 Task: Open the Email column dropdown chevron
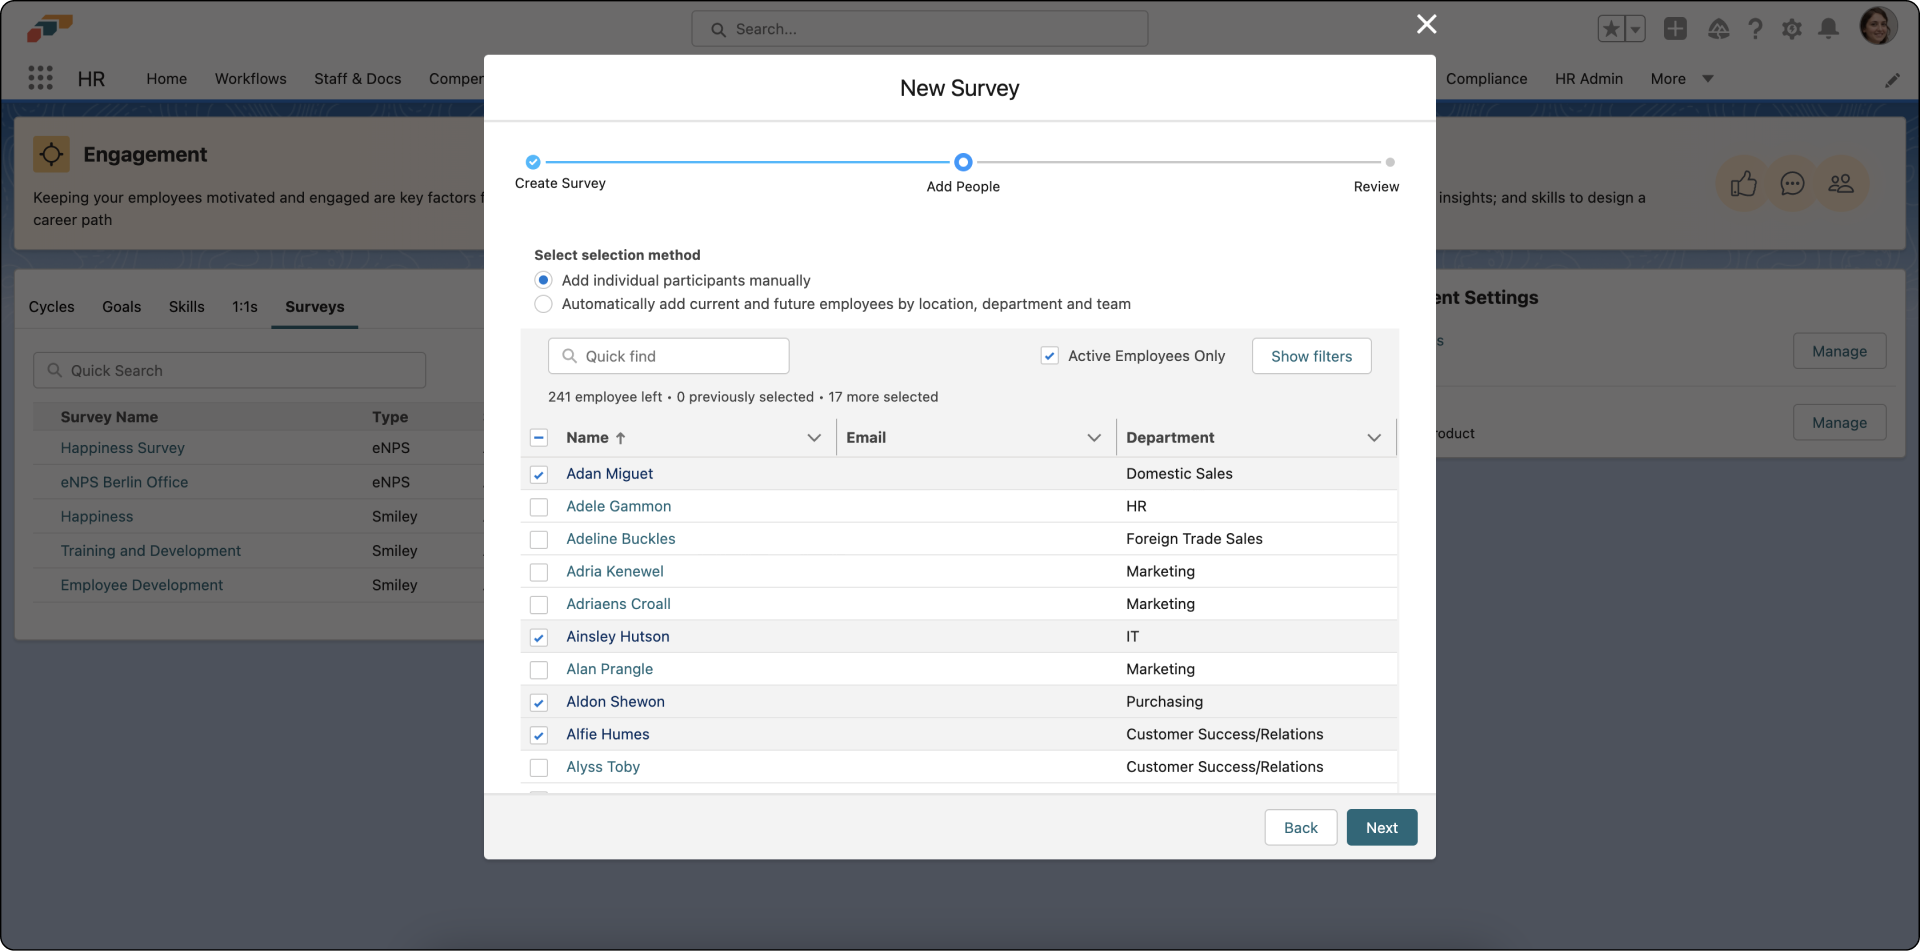[x=1094, y=438]
